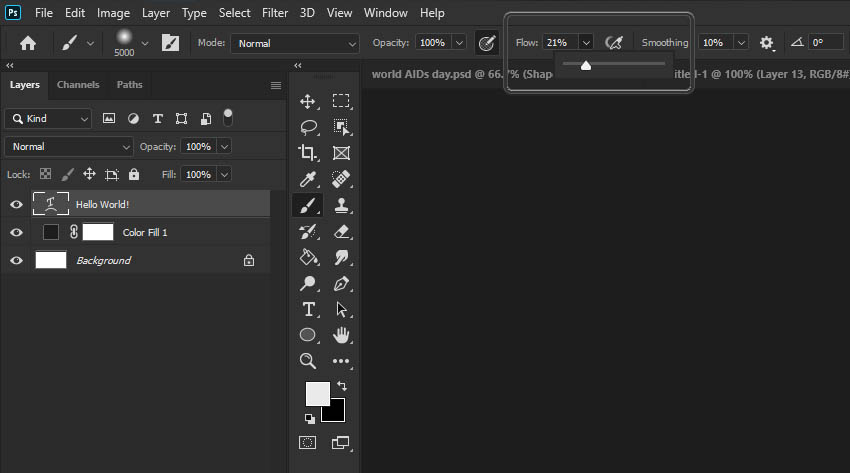Expand the brush Opacity slider arrow
Image resolution: width=850 pixels, height=473 pixels.
tap(459, 43)
